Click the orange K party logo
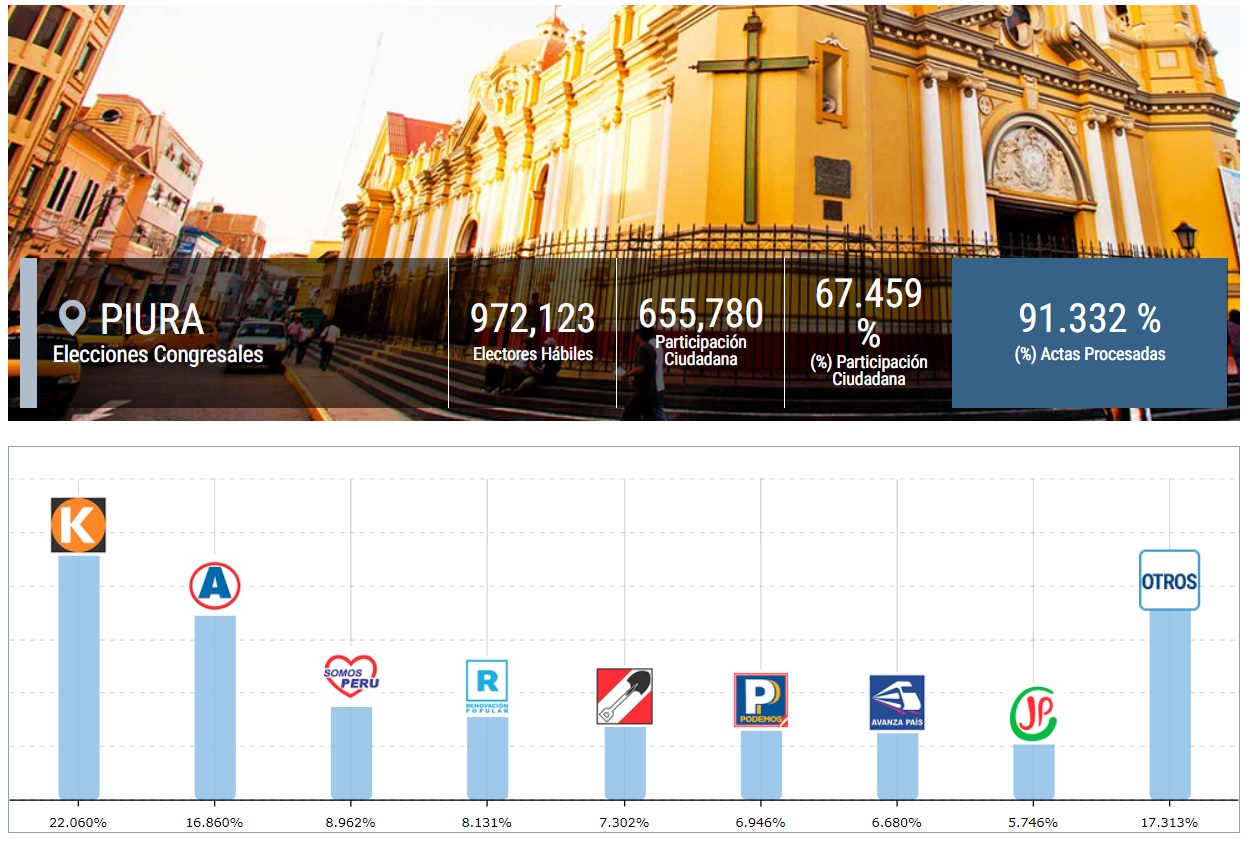The height and width of the screenshot is (846, 1253). (78, 525)
